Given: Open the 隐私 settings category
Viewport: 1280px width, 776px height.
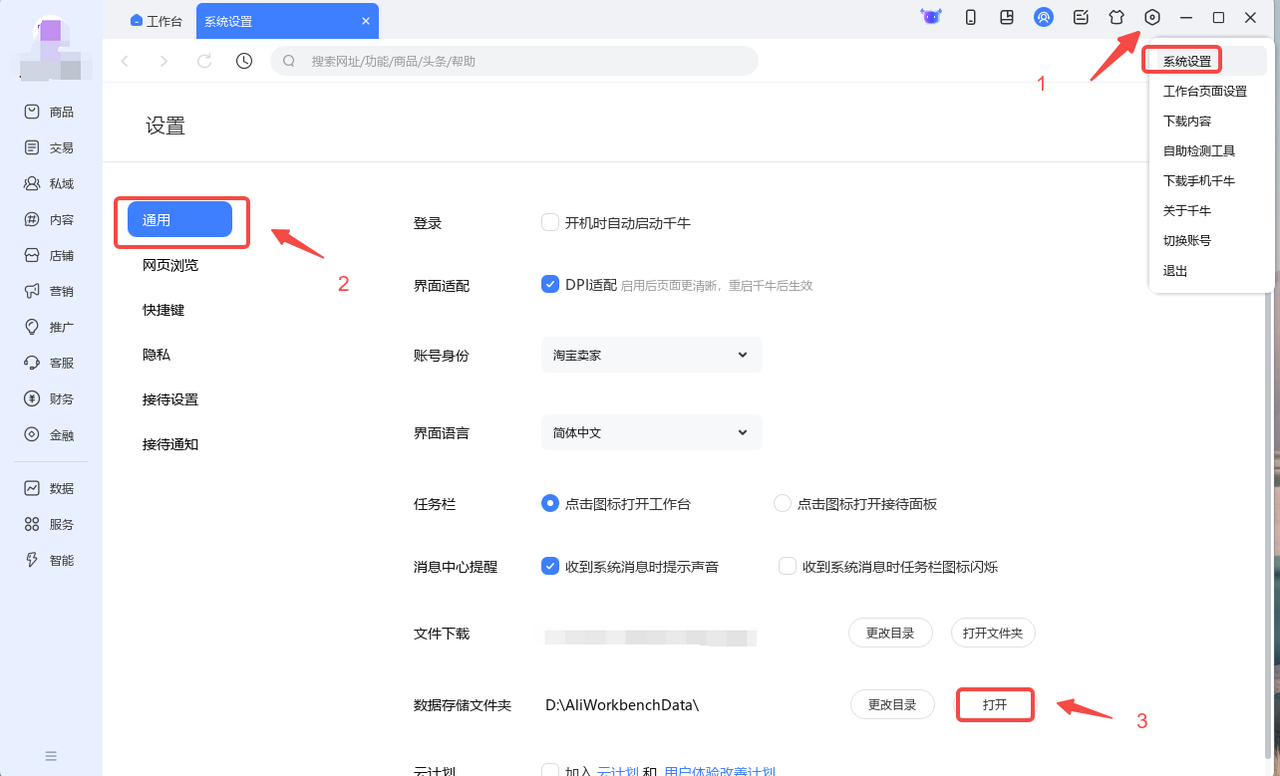Looking at the screenshot, I should (156, 354).
